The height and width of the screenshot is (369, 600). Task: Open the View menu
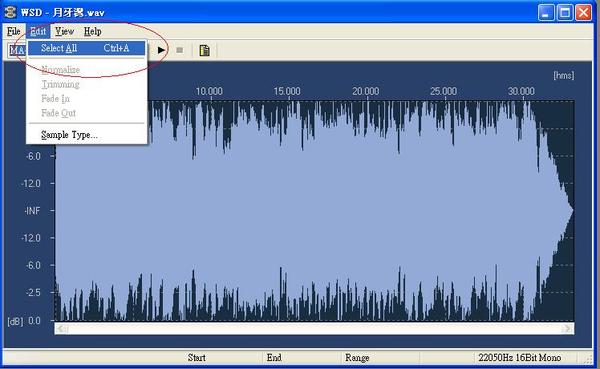tap(64, 31)
